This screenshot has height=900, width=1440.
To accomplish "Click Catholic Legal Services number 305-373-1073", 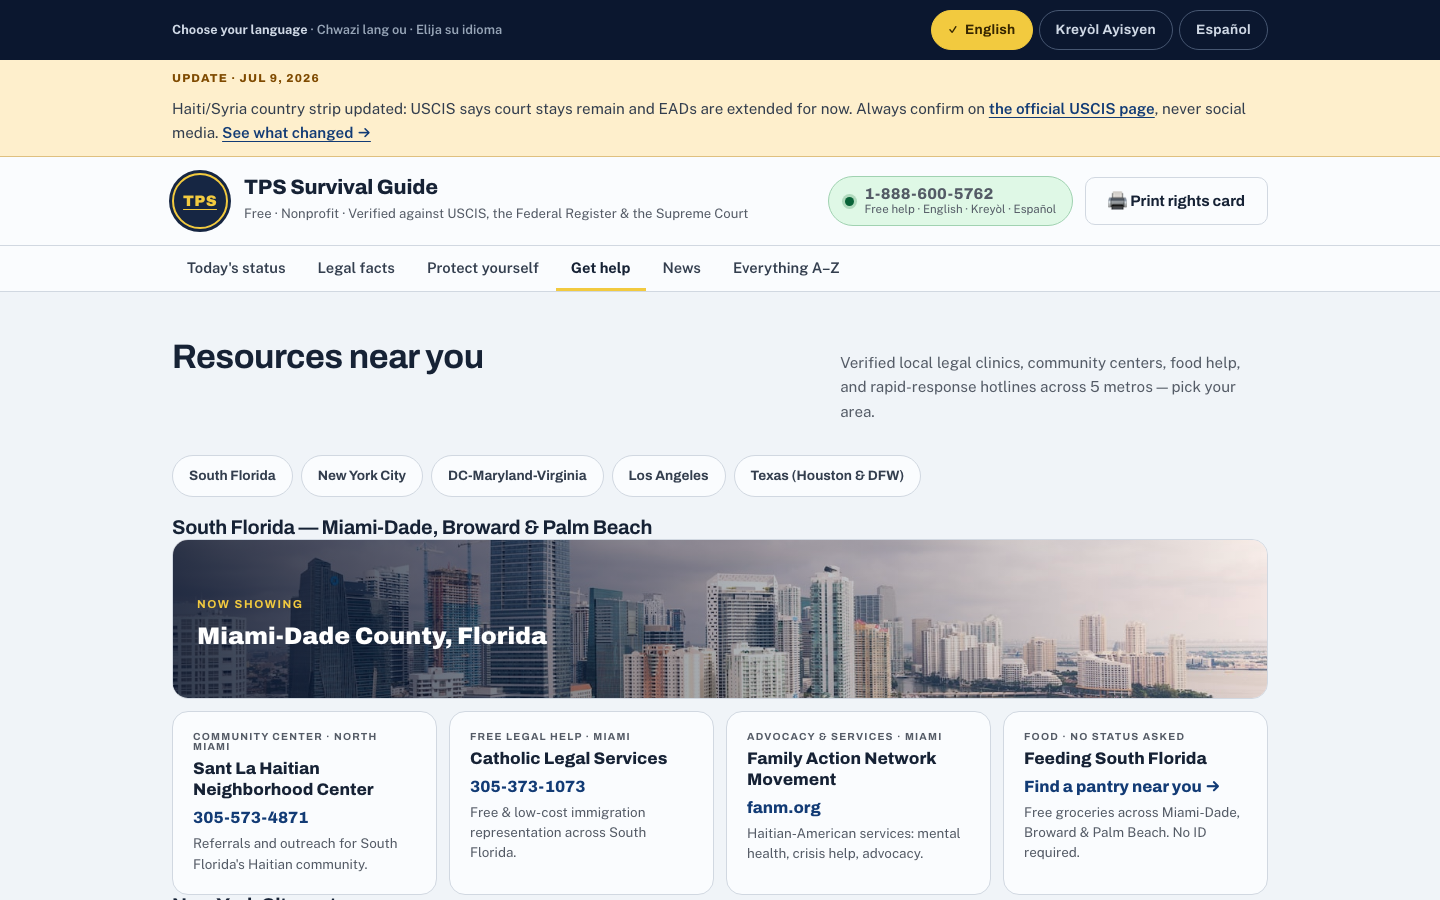I will tap(528, 787).
